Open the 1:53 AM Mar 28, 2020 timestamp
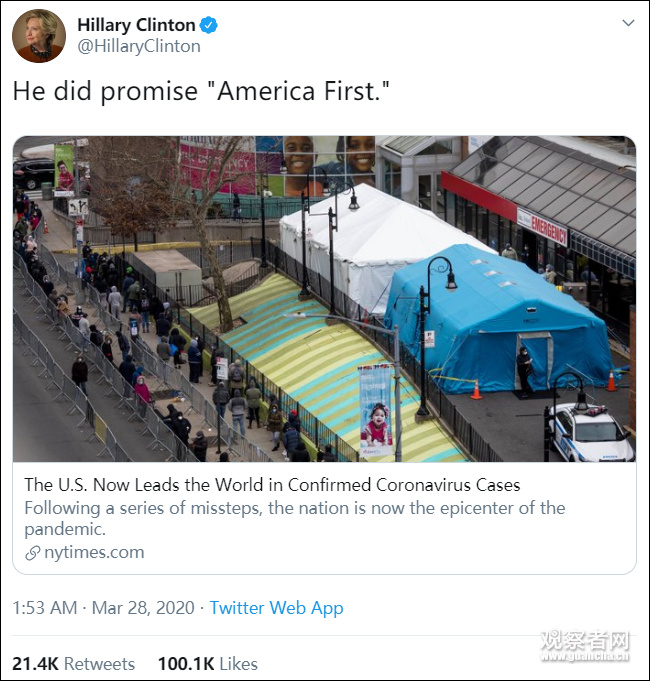 coord(103,607)
